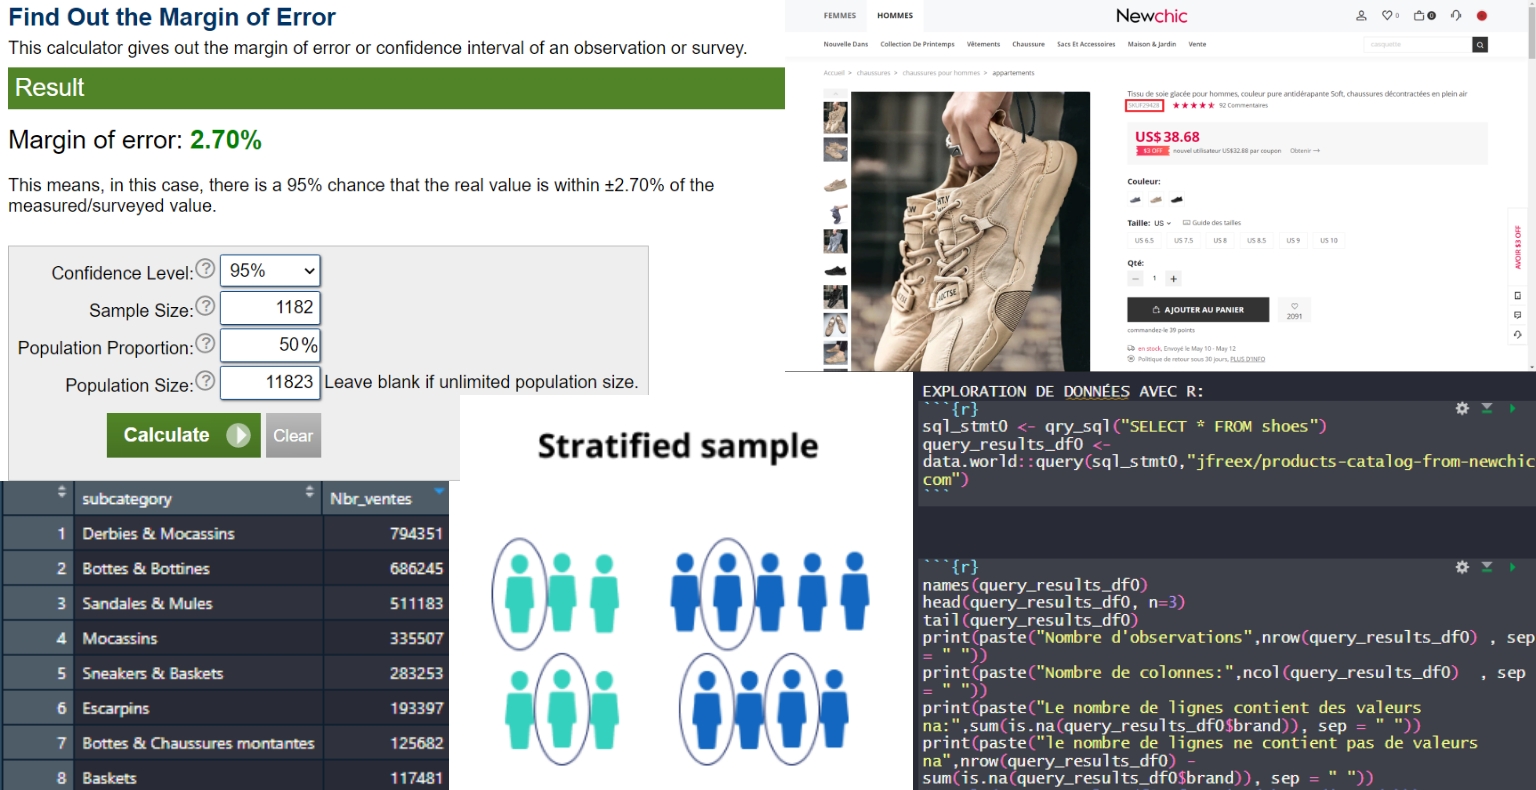Image resolution: width=1536 pixels, height=790 pixels.
Task: Run all chunks above the second R chunk
Action: point(1487,567)
